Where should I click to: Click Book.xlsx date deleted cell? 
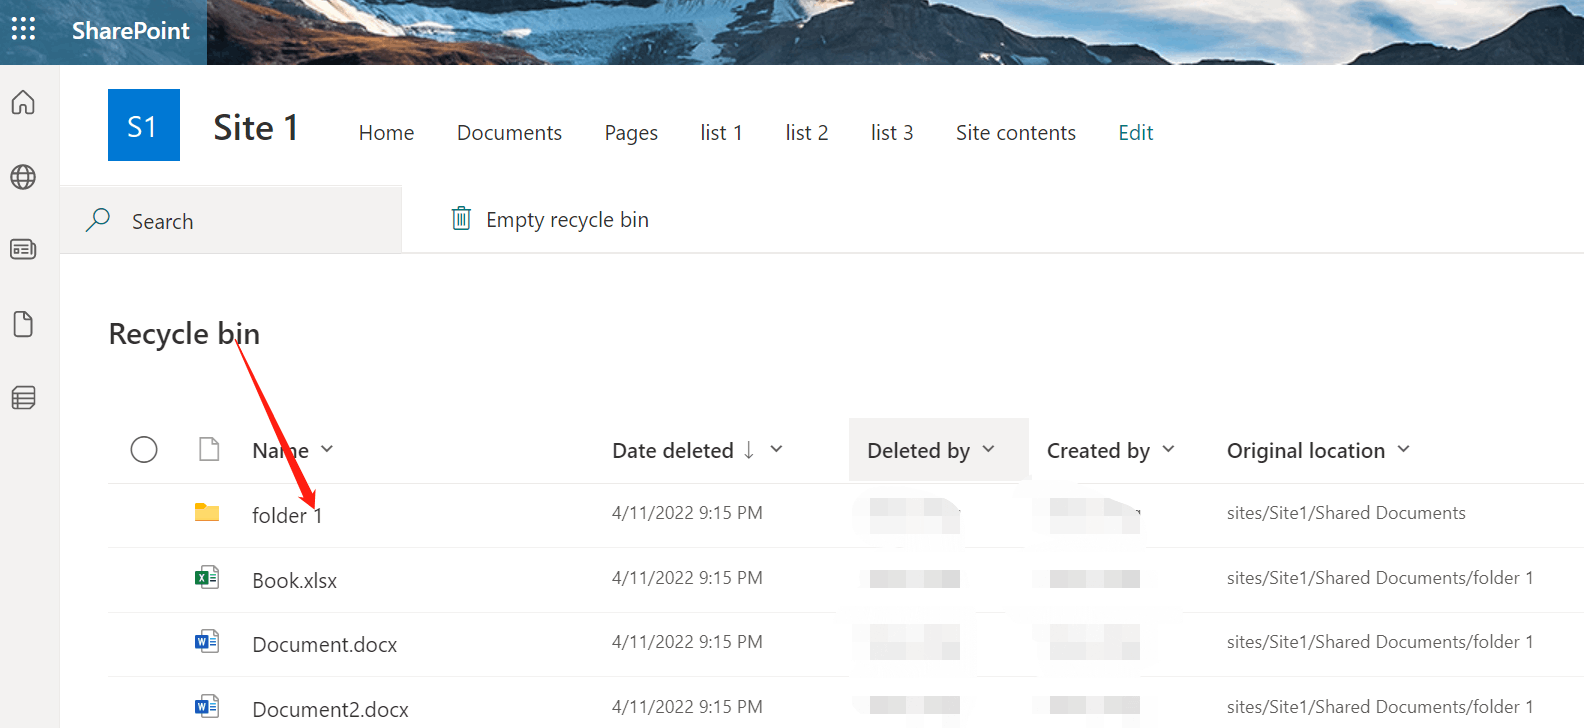click(687, 578)
